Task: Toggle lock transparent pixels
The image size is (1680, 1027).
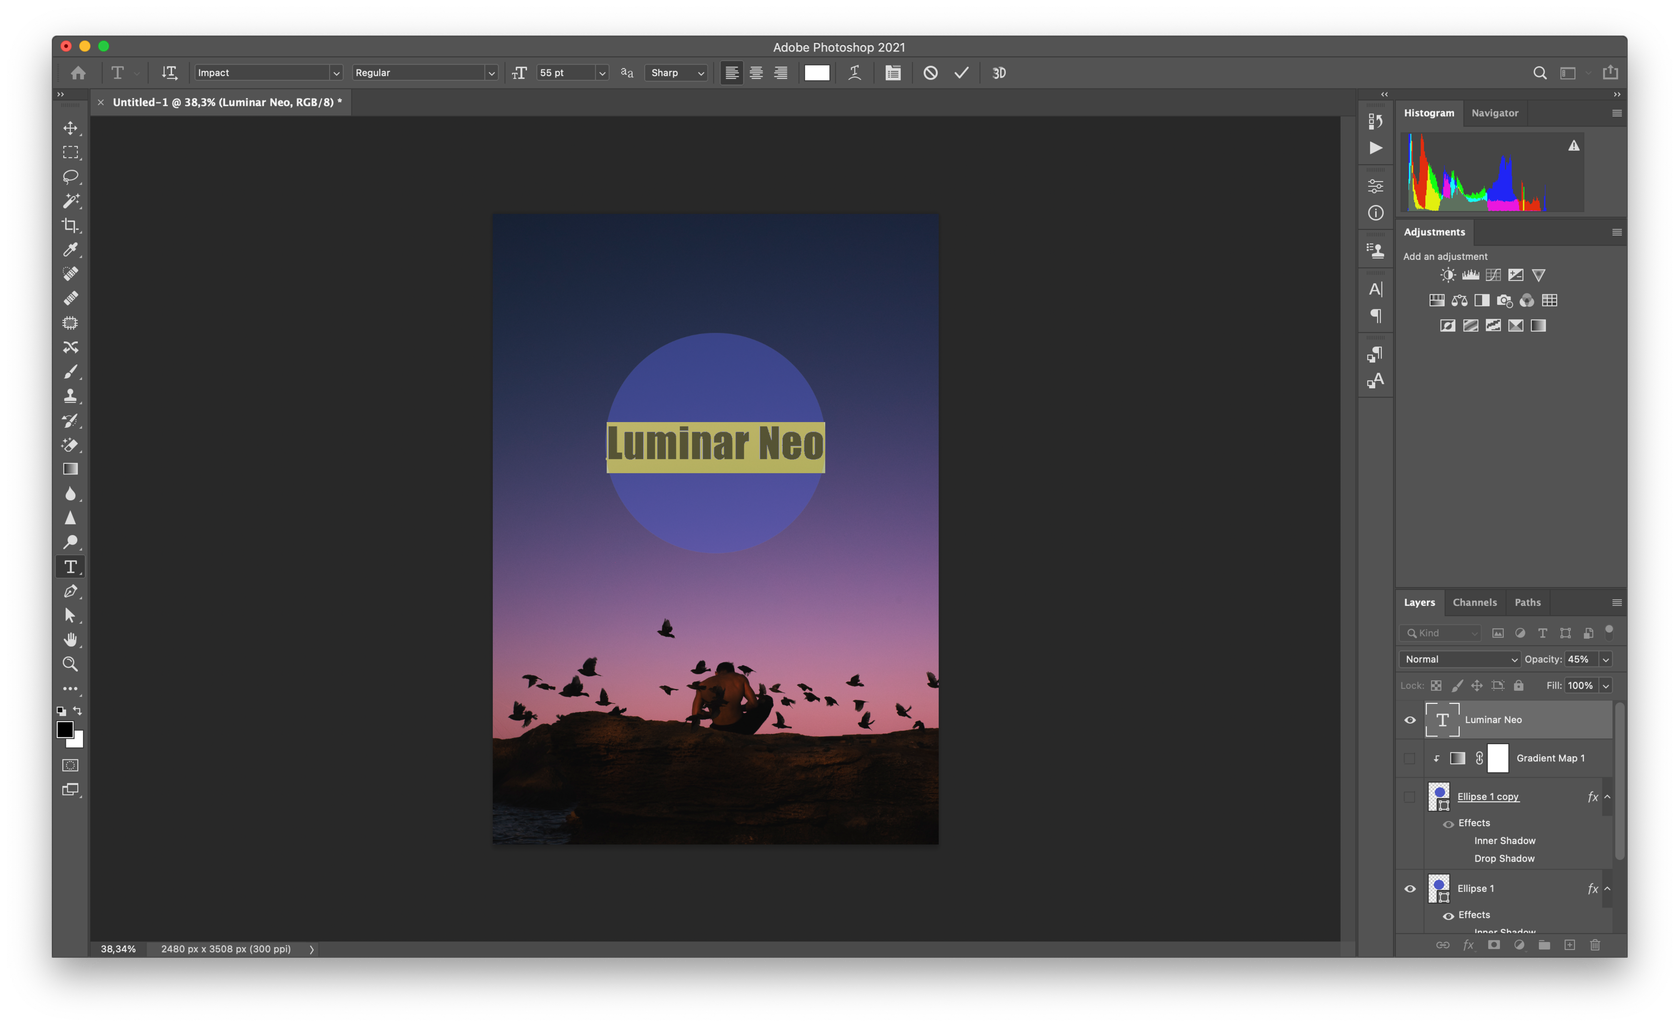Action: click(x=1436, y=686)
